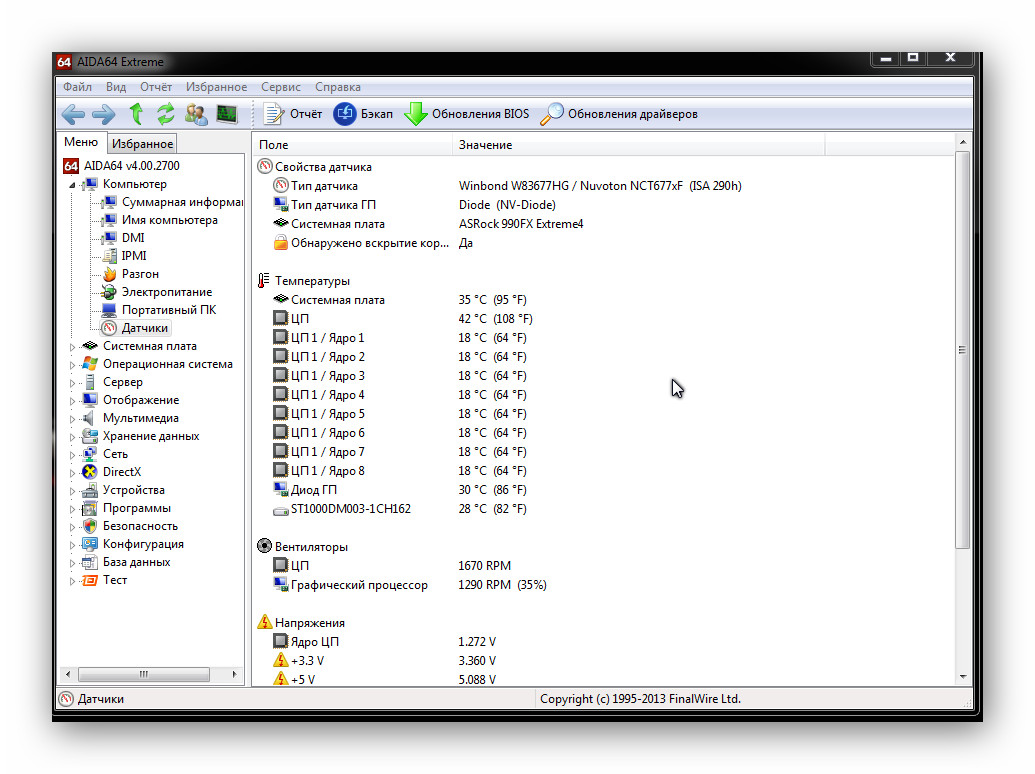Viewport: 1035px width, 774px height.
Task: Click the green up-level arrow icon
Action: [136, 114]
